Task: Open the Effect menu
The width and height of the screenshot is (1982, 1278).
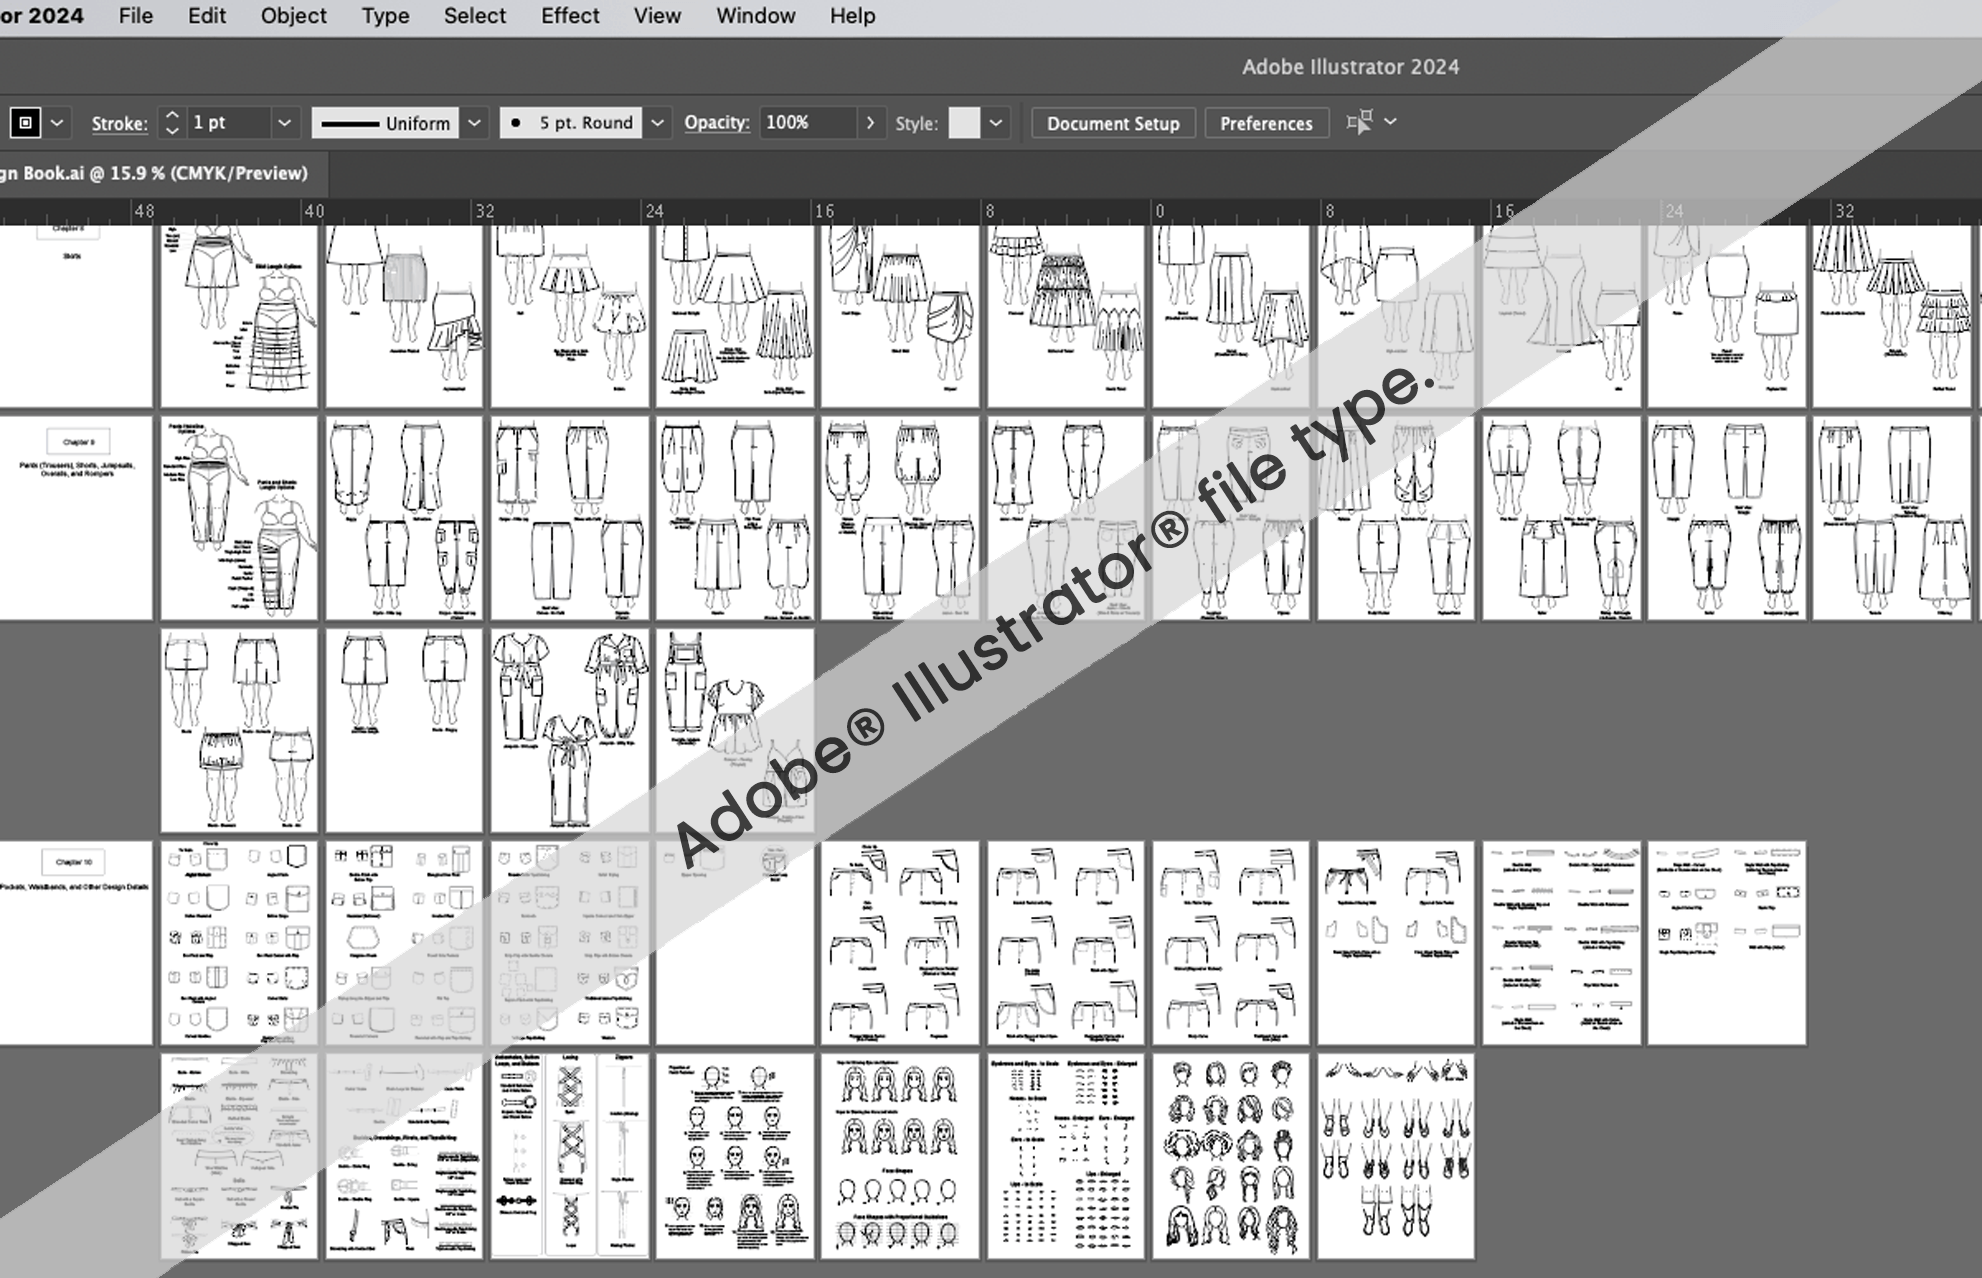Action: click(x=570, y=16)
